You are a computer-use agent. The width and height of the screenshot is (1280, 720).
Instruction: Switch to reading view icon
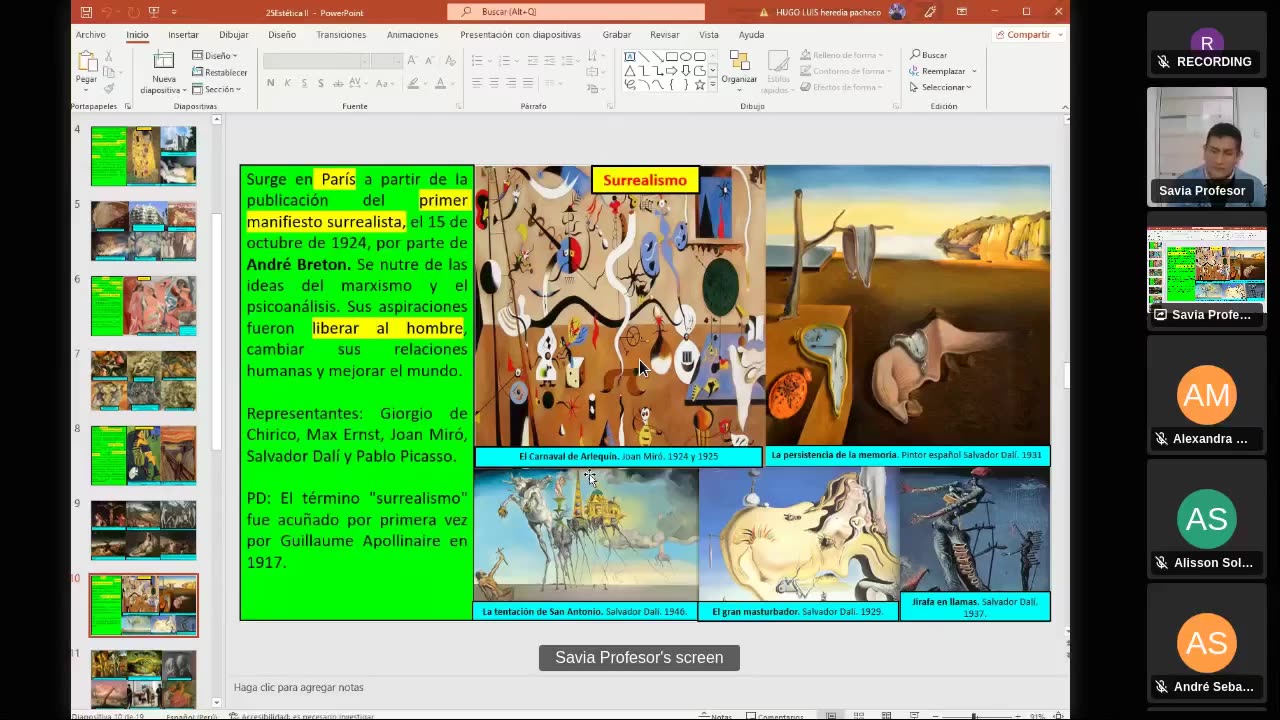pyautogui.click(x=887, y=716)
